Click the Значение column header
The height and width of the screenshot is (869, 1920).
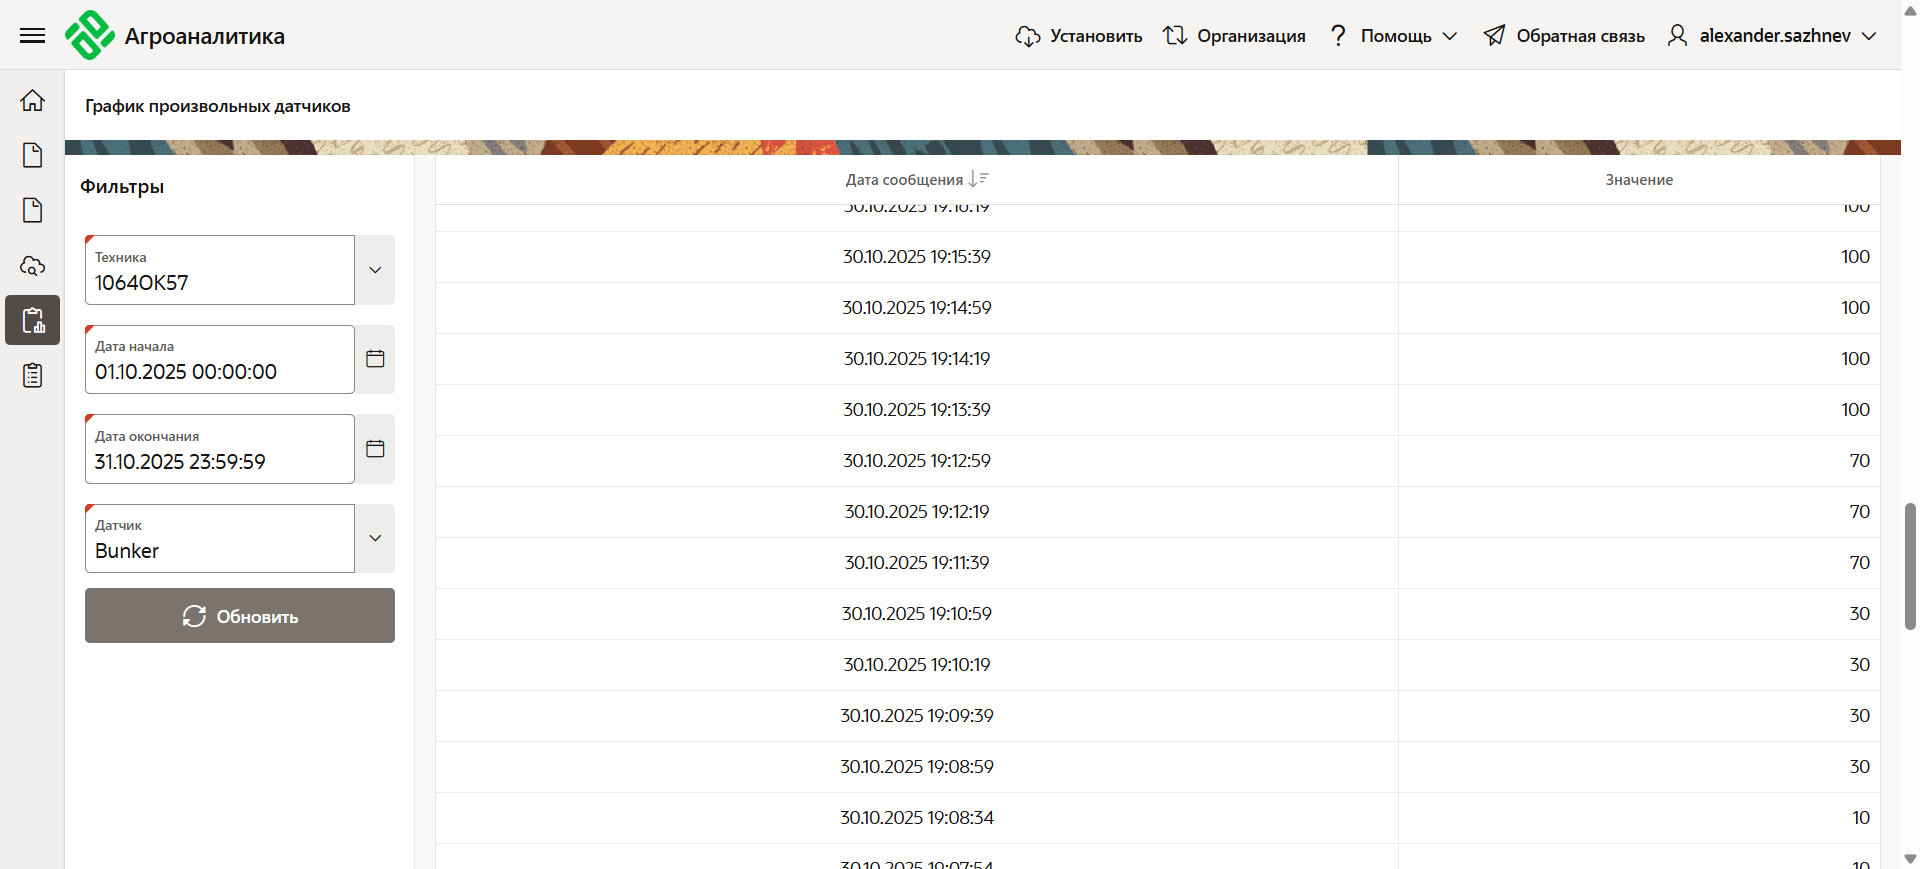1638,180
